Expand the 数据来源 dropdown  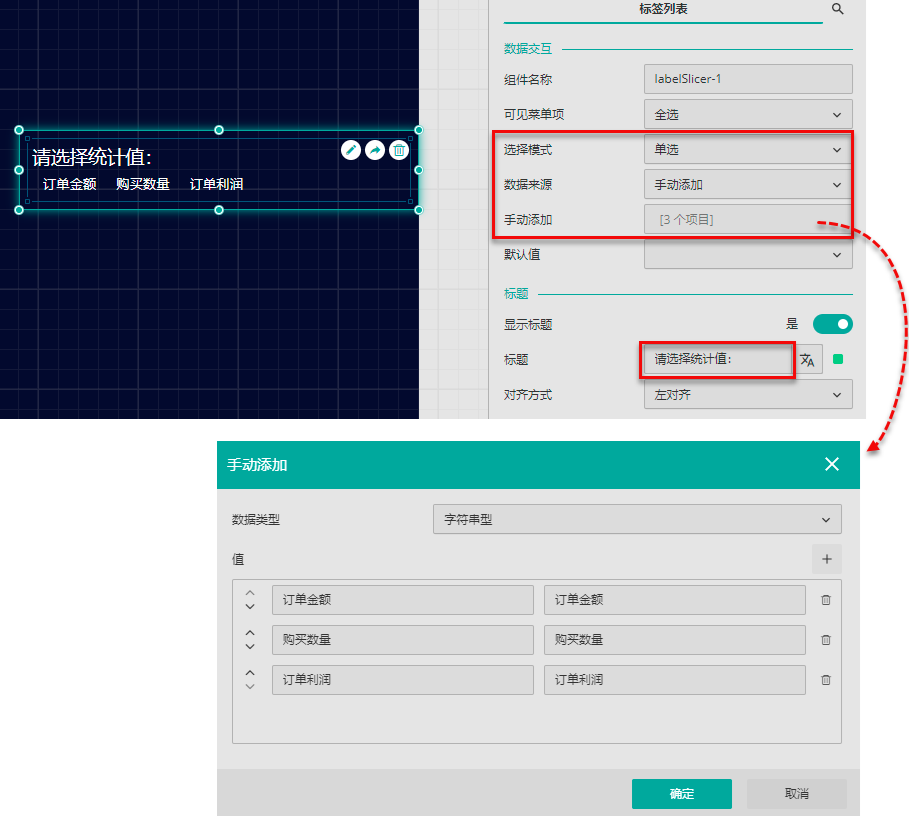point(748,185)
